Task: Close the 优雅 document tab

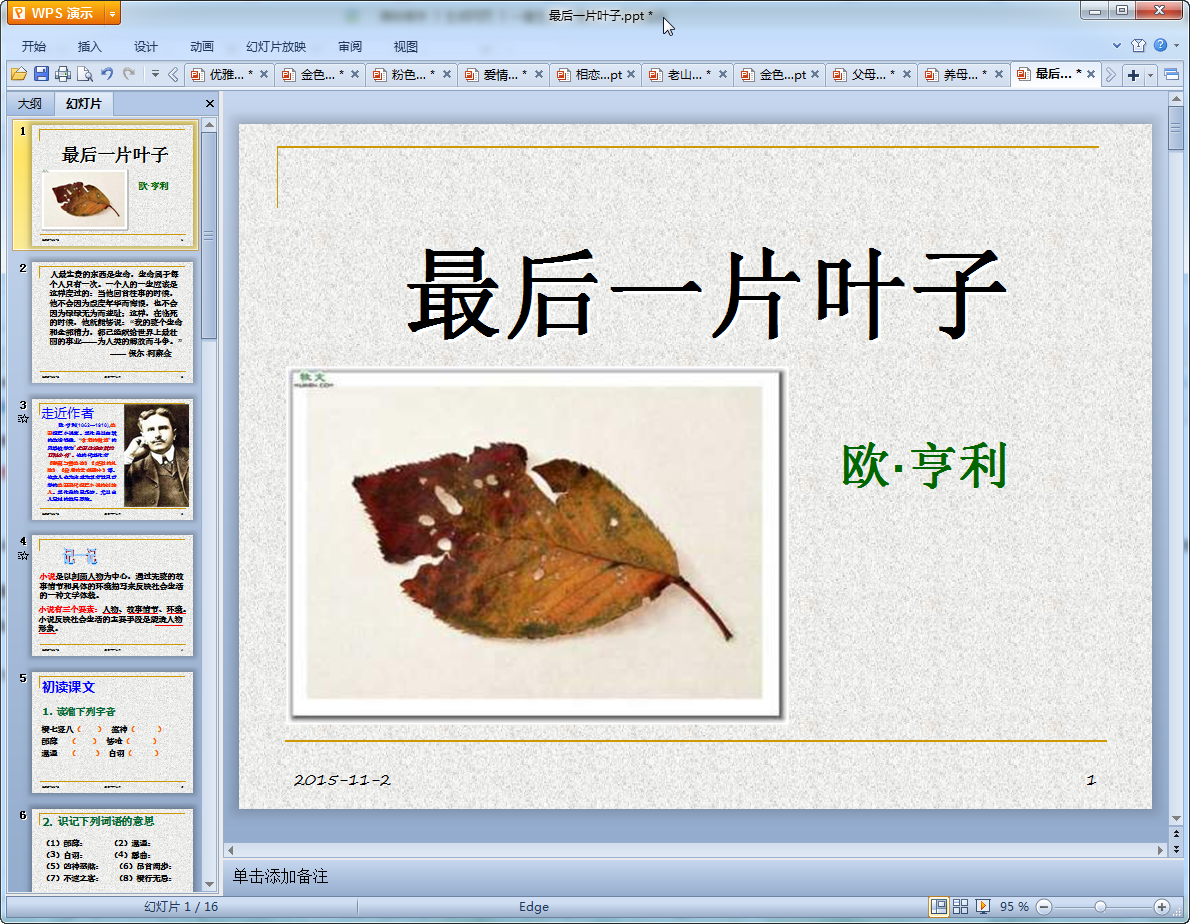Action: coord(263,74)
